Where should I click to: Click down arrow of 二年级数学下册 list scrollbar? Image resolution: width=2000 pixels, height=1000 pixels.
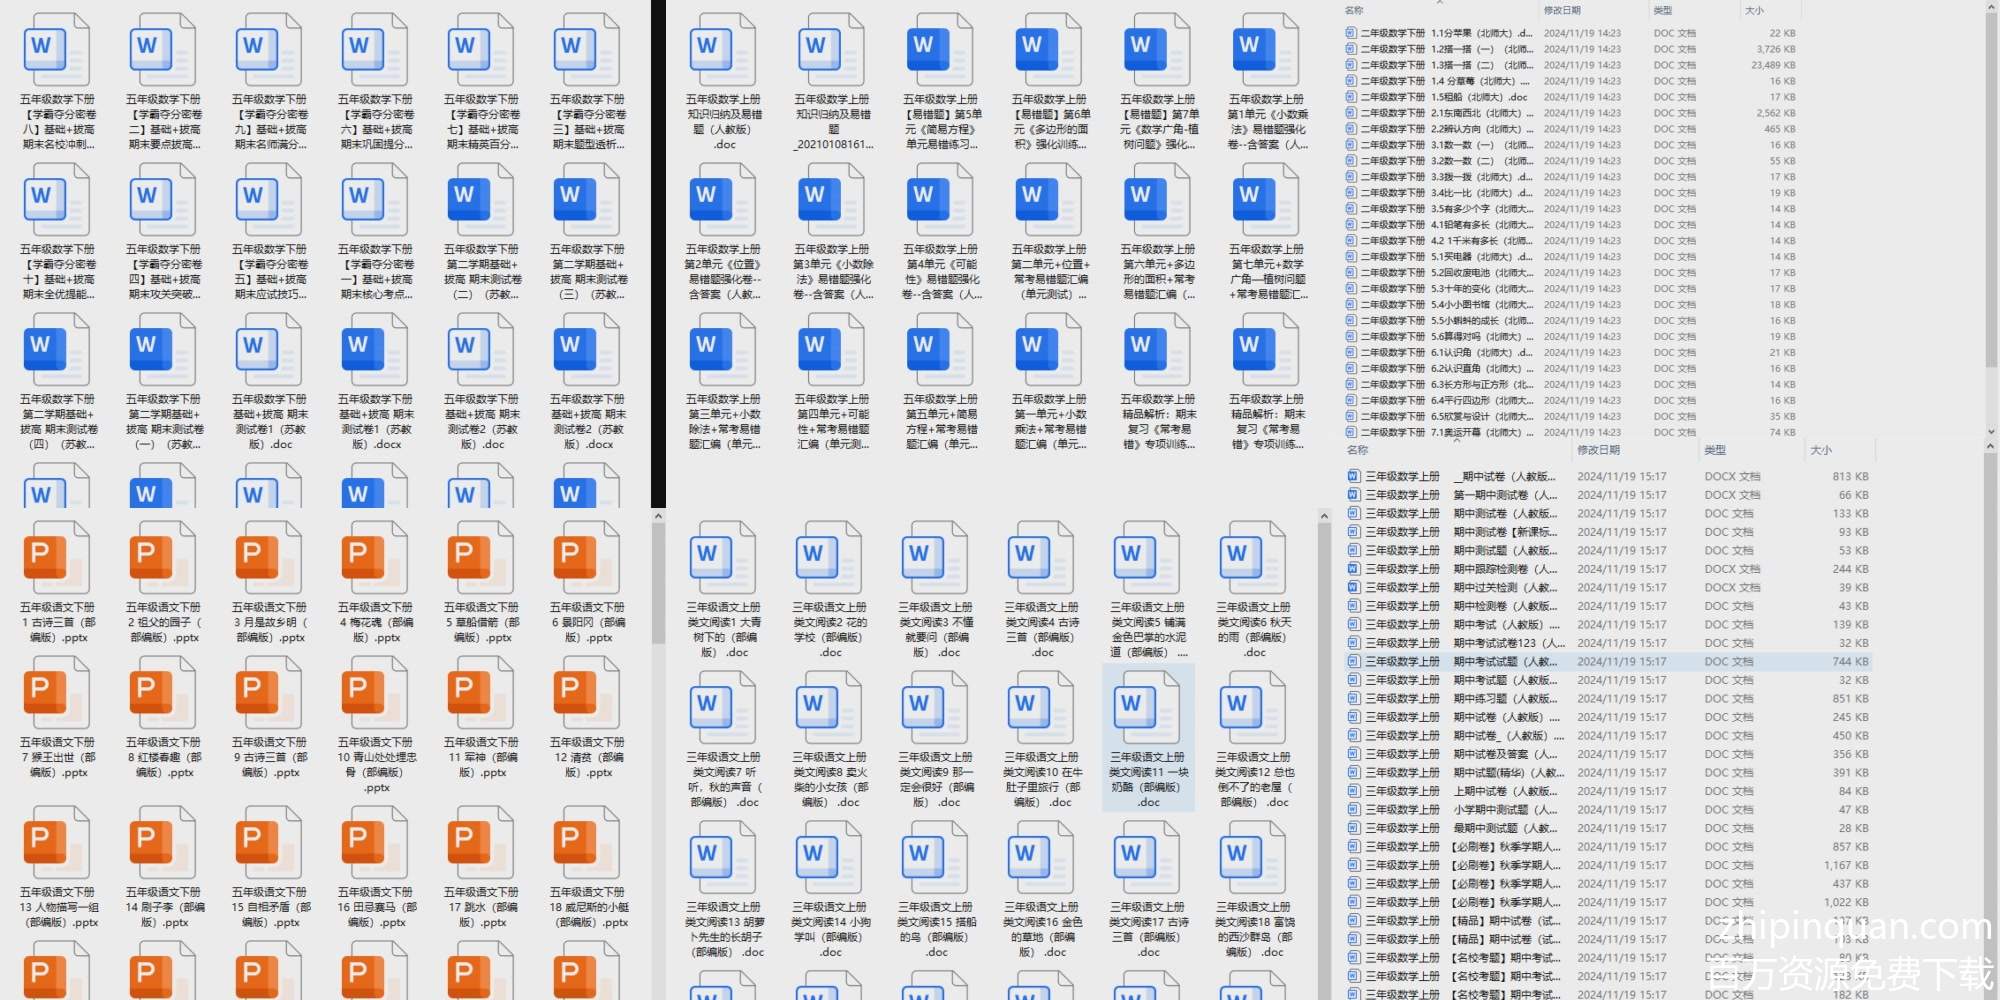[x=1990, y=433]
